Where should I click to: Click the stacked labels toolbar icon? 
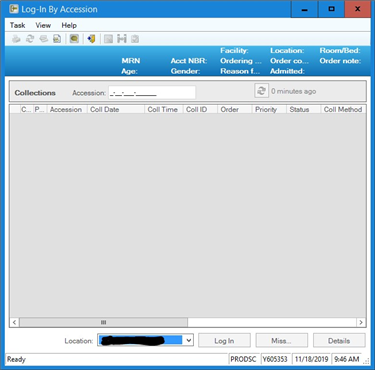(x=44, y=39)
